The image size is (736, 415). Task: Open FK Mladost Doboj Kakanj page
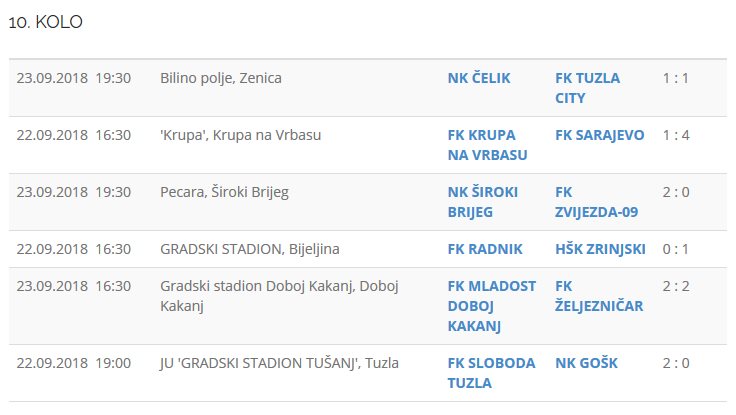(x=492, y=306)
